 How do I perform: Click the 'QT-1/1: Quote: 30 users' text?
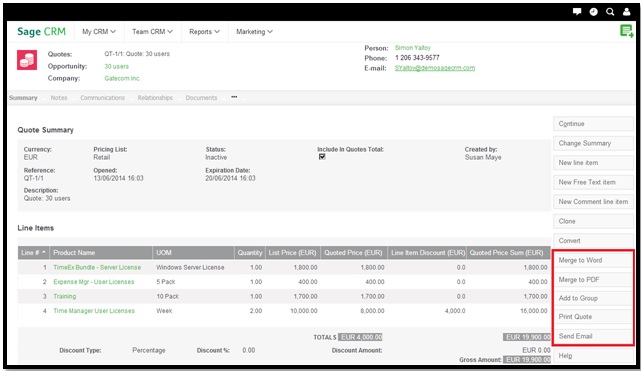(x=137, y=54)
